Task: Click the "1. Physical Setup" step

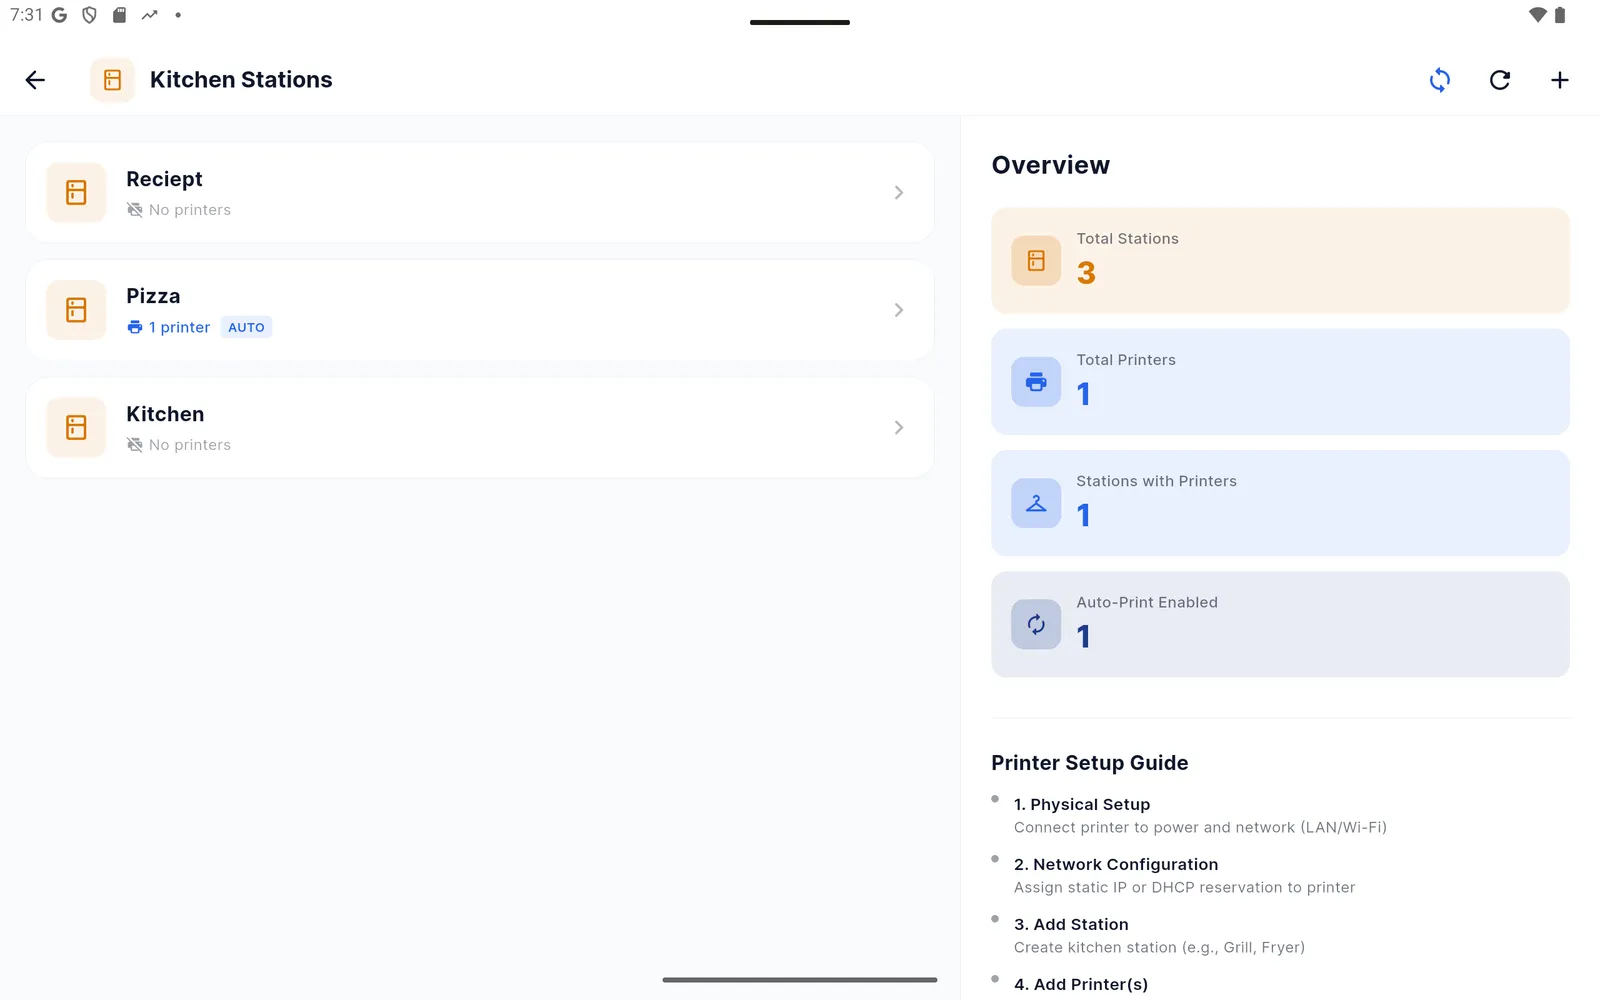Action: click(1082, 804)
